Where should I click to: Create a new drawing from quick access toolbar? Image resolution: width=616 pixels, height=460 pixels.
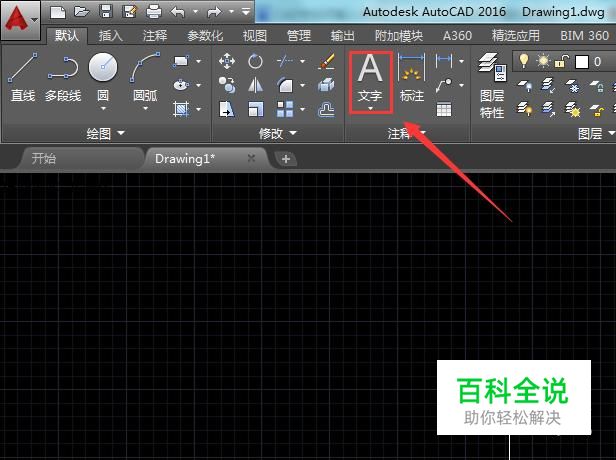(58, 12)
